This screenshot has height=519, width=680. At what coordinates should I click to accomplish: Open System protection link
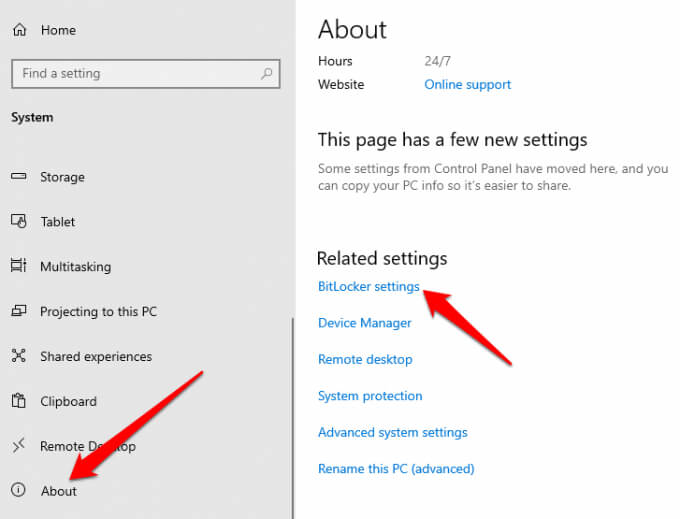pos(370,396)
